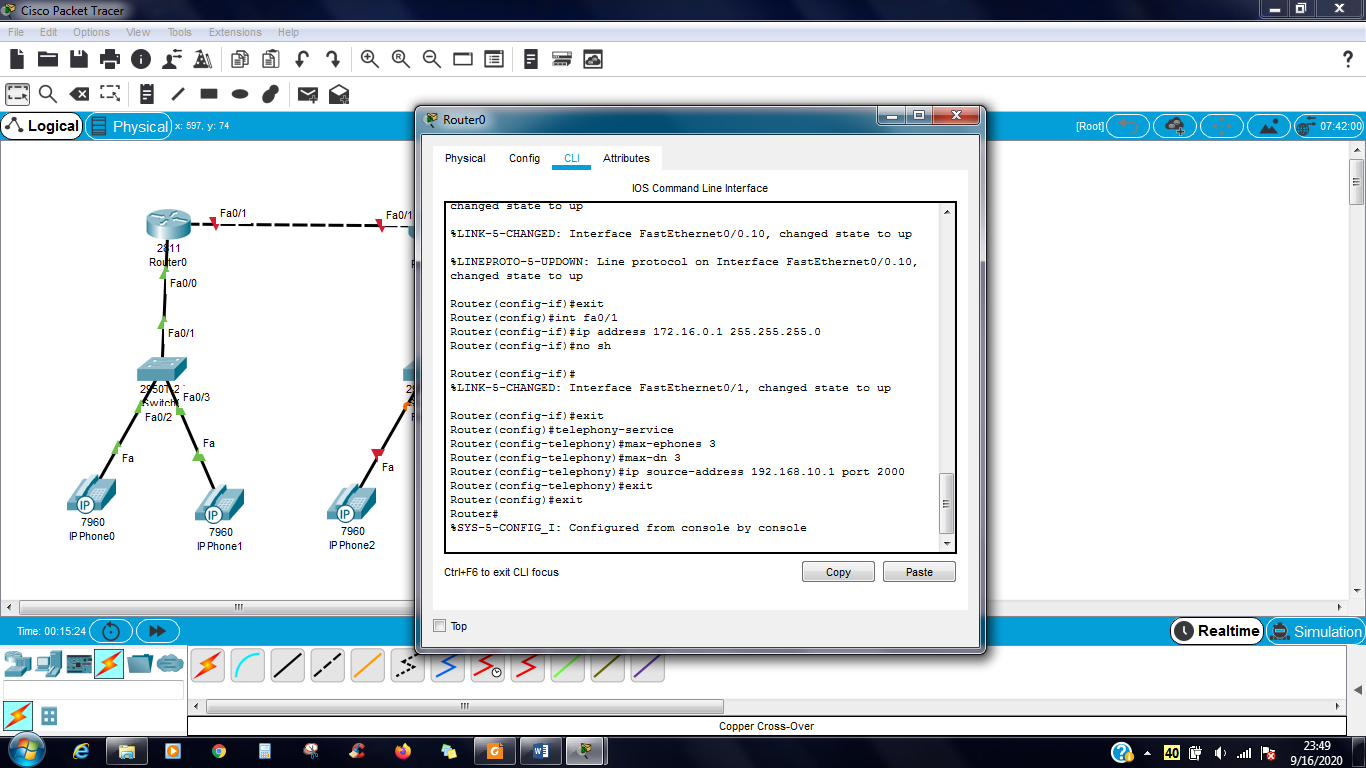Pick the Place Note tool
The width and height of the screenshot is (1366, 768).
[x=147, y=94]
